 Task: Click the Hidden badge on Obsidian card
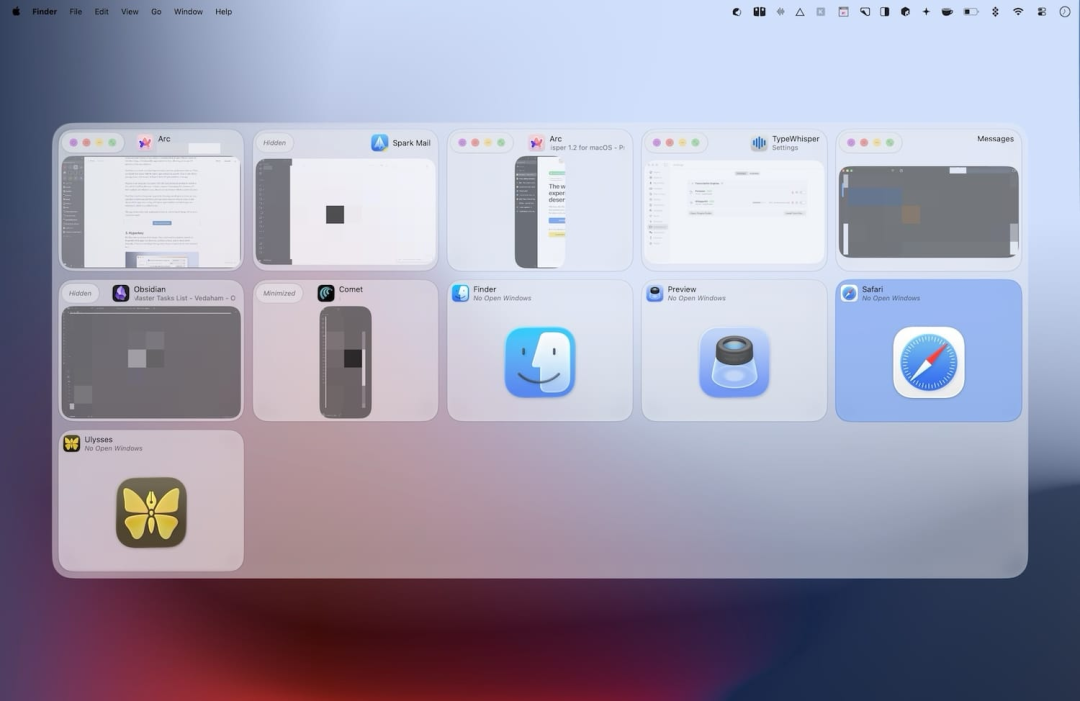click(x=80, y=293)
